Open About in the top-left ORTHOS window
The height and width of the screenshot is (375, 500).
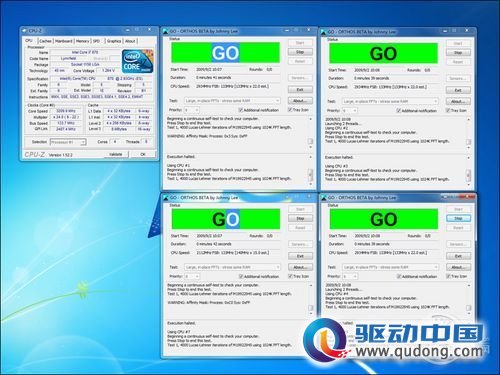(300, 101)
